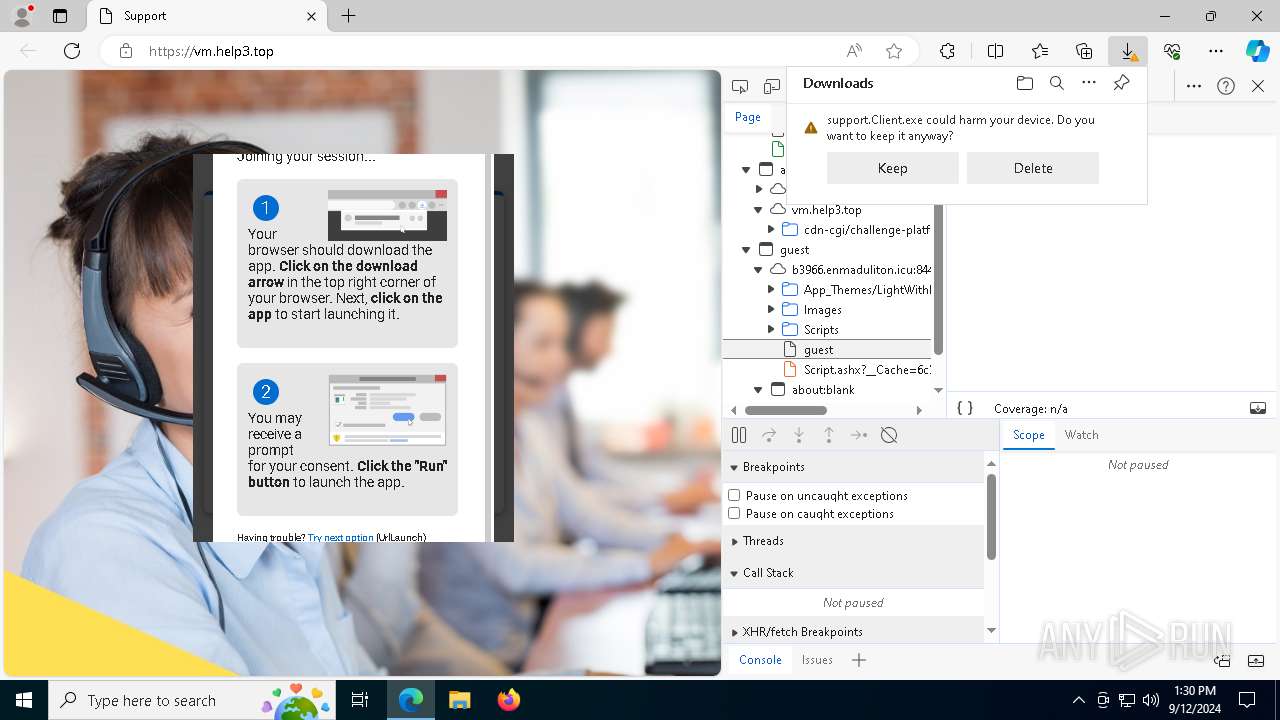
Task: Click the file tree horizontal scrollbar
Action: tap(785, 410)
